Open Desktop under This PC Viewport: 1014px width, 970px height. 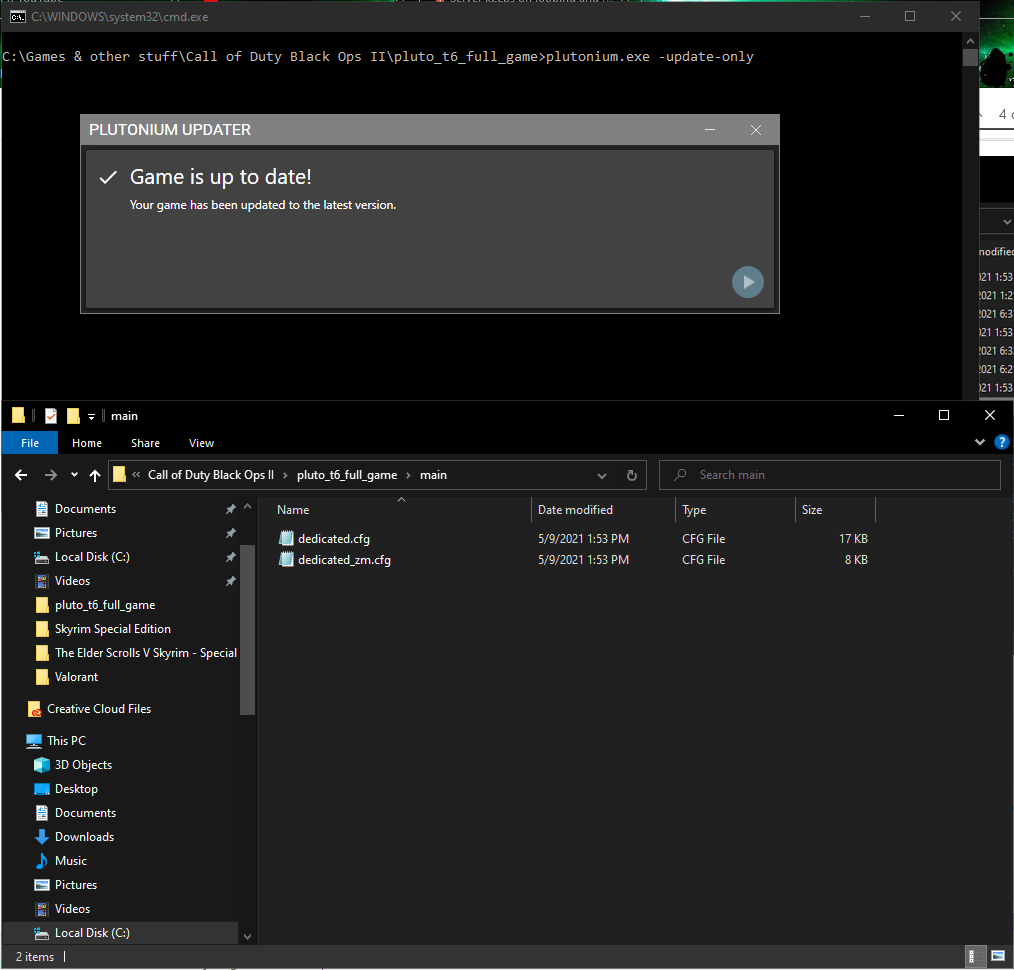[76, 789]
